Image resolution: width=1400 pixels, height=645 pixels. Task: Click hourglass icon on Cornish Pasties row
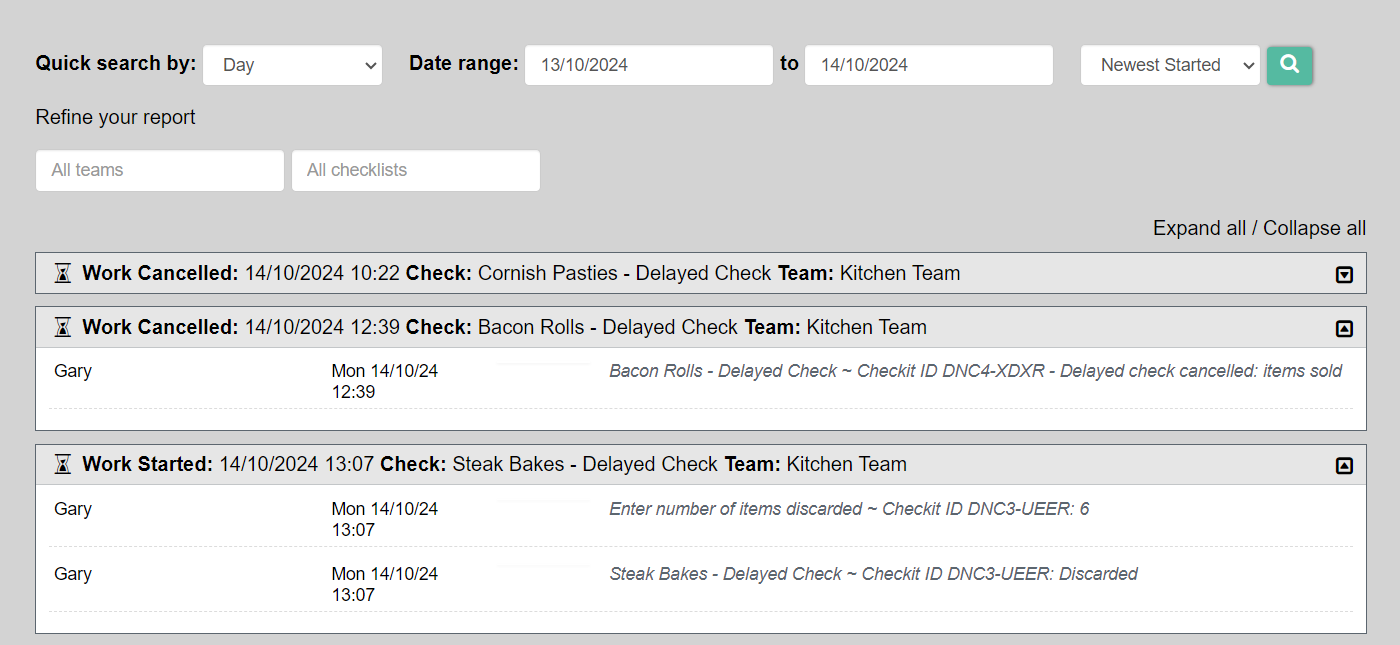(63, 274)
